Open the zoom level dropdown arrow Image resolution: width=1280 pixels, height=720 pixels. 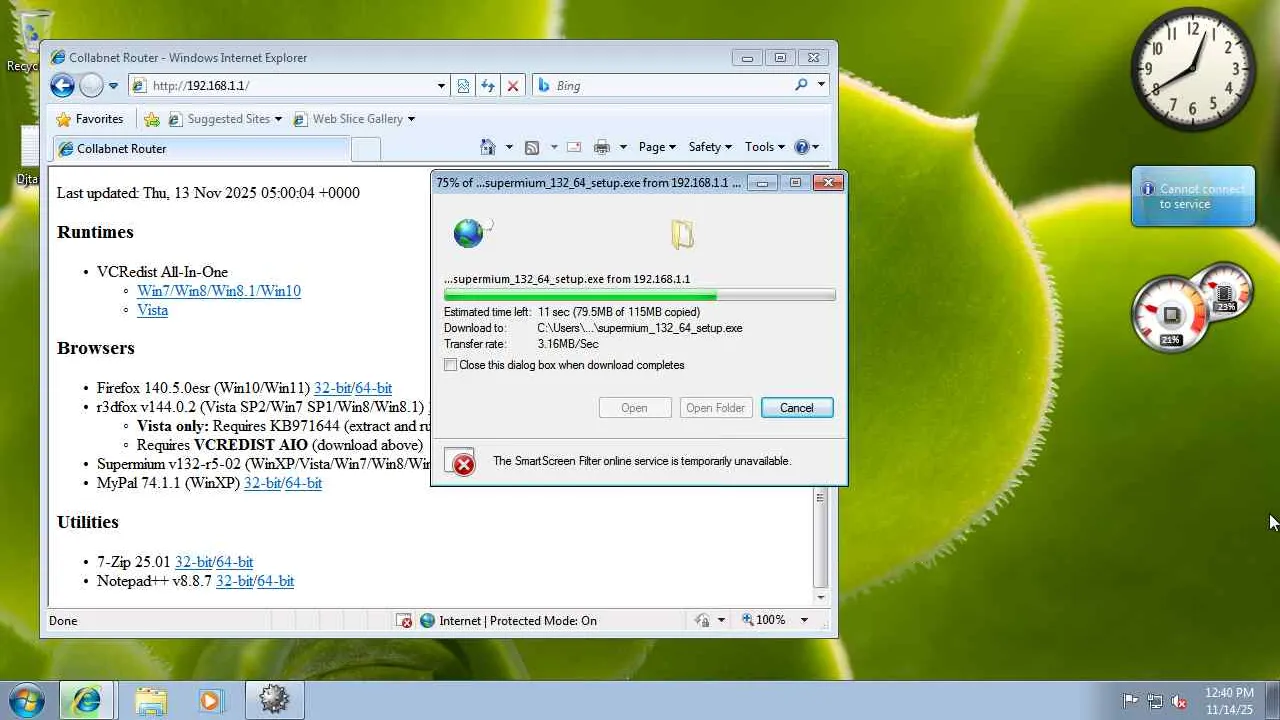pos(803,621)
